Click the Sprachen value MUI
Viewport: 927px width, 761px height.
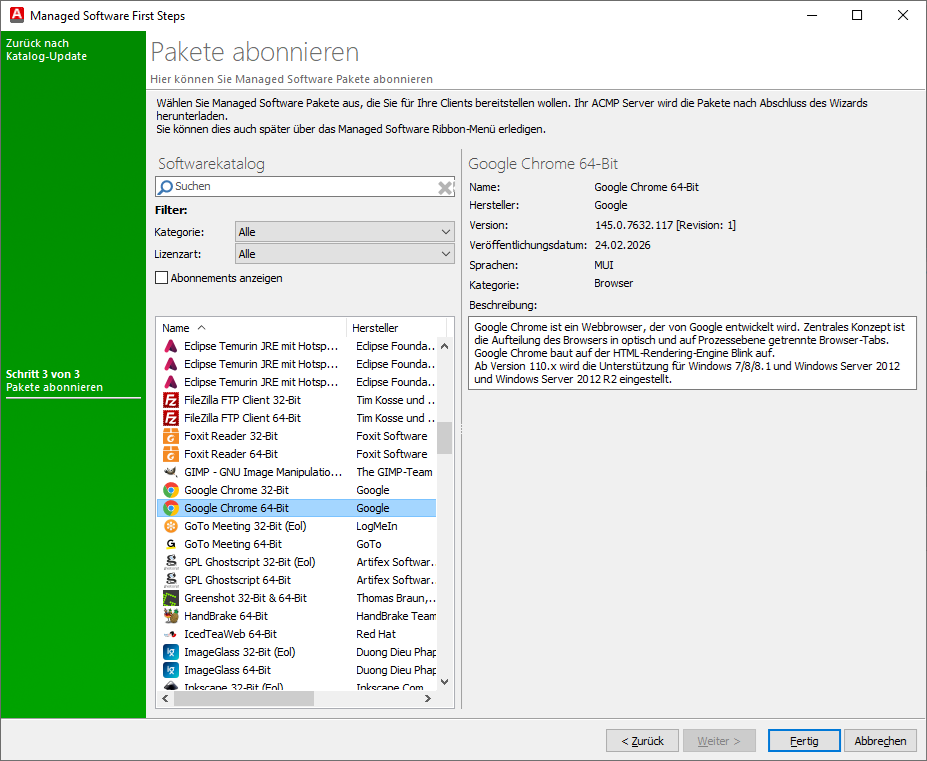point(604,265)
